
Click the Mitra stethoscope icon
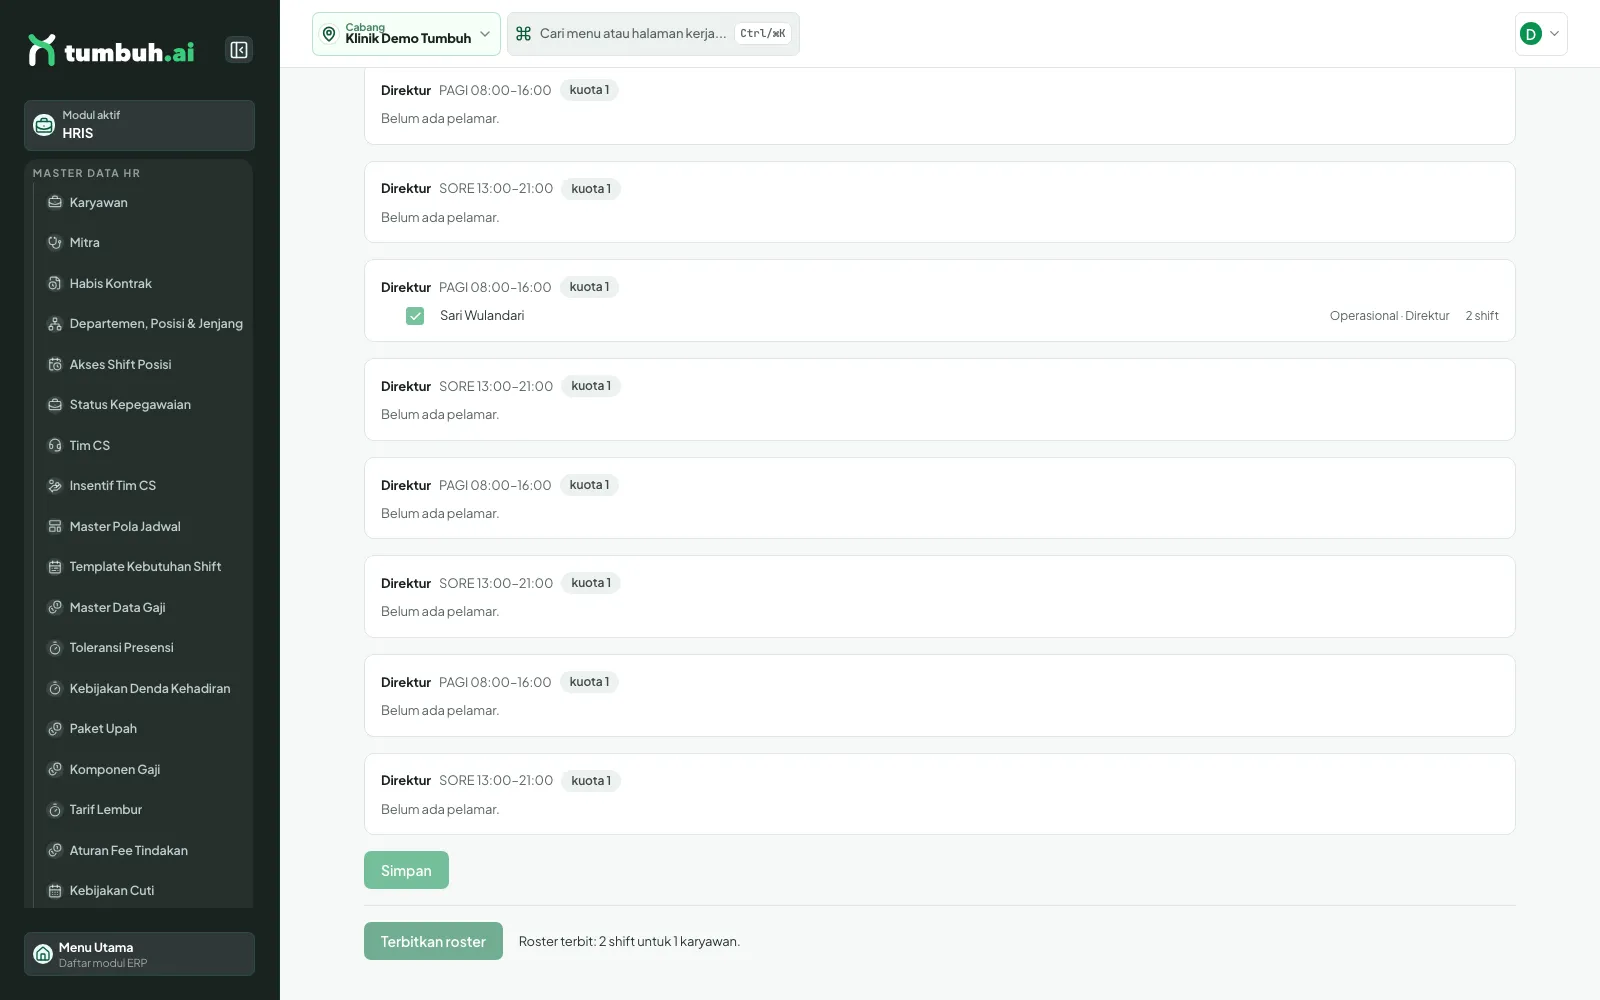pyautogui.click(x=55, y=243)
